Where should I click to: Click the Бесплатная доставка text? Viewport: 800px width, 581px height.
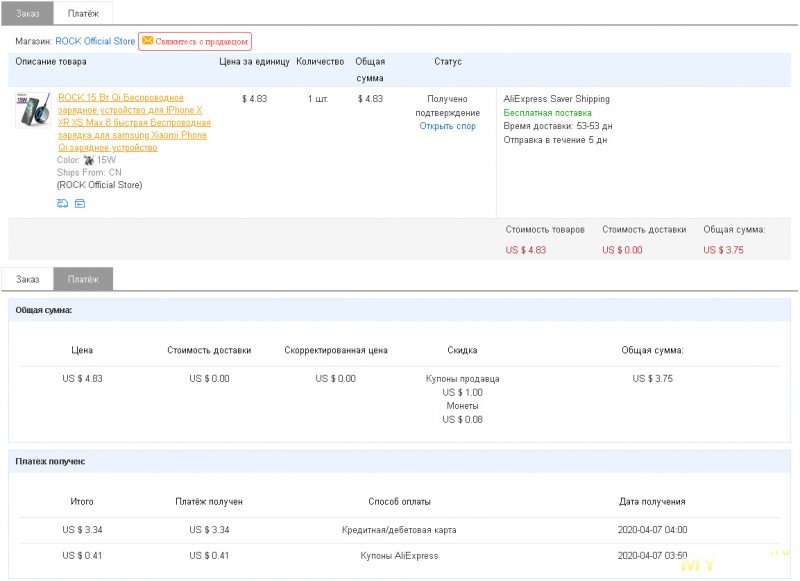point(547,113)
